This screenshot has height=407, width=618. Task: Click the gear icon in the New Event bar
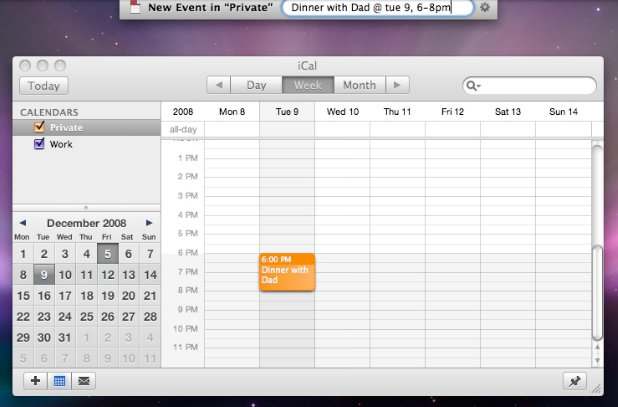485,7
